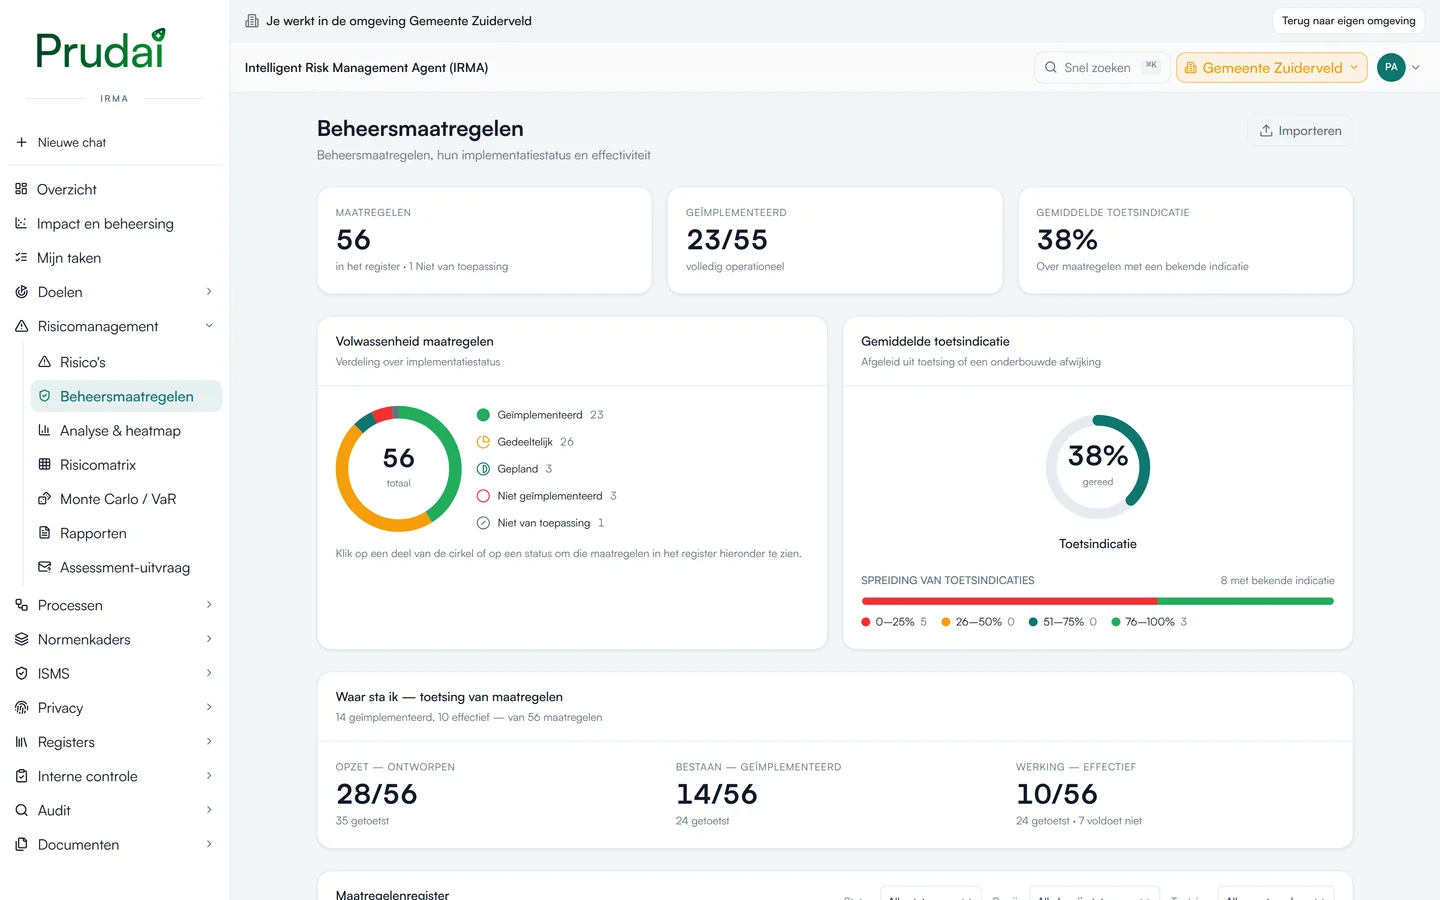
Task: Click the Importeren button
Action: 1300,131
